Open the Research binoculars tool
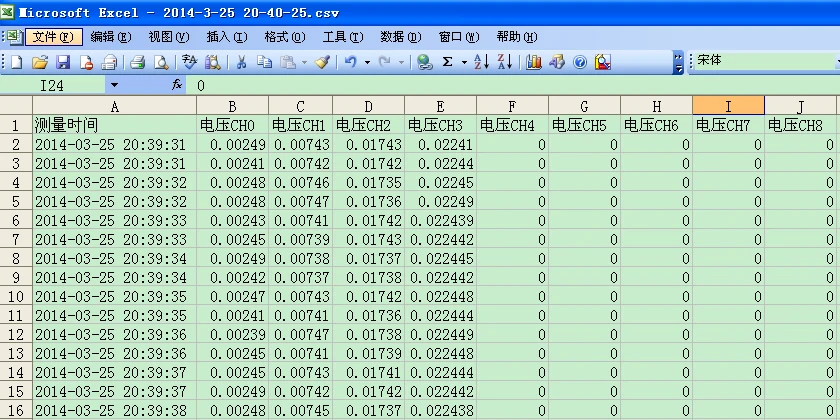 (213, 62)
